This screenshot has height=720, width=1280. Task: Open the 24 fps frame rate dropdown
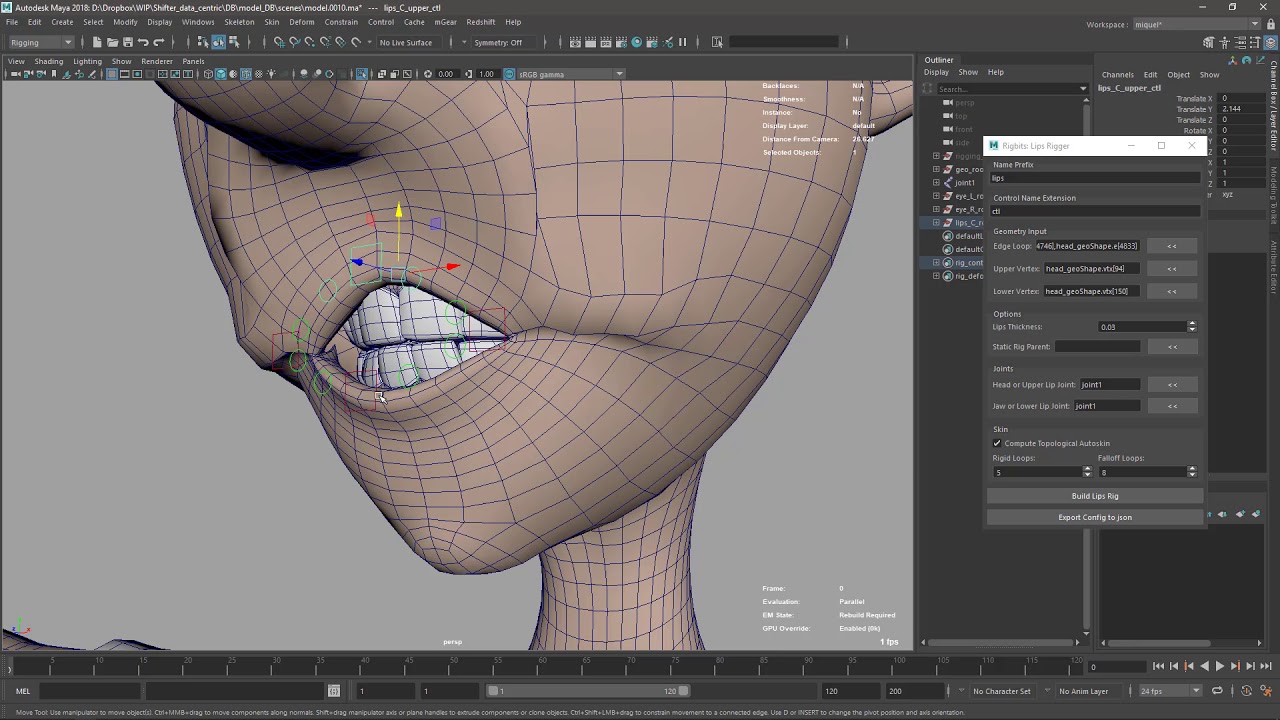(x=1170, y=691)
